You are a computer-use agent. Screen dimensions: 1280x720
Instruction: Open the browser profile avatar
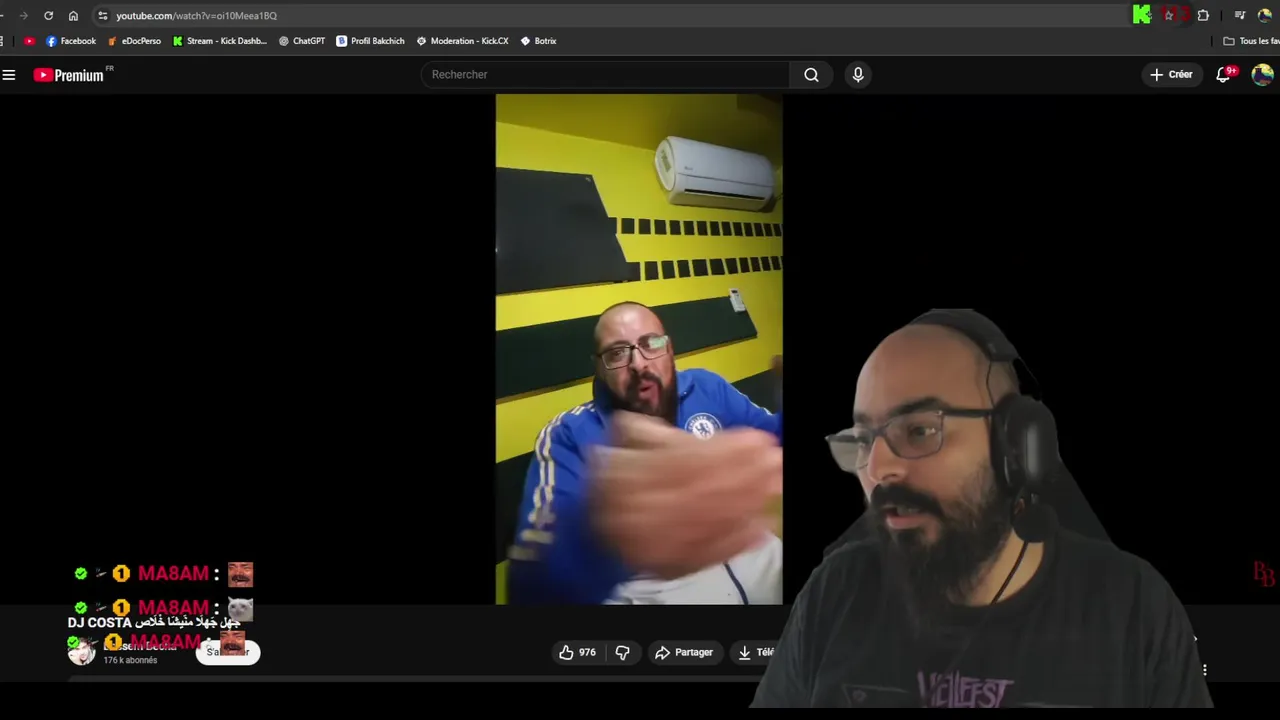coord(1265,15)
